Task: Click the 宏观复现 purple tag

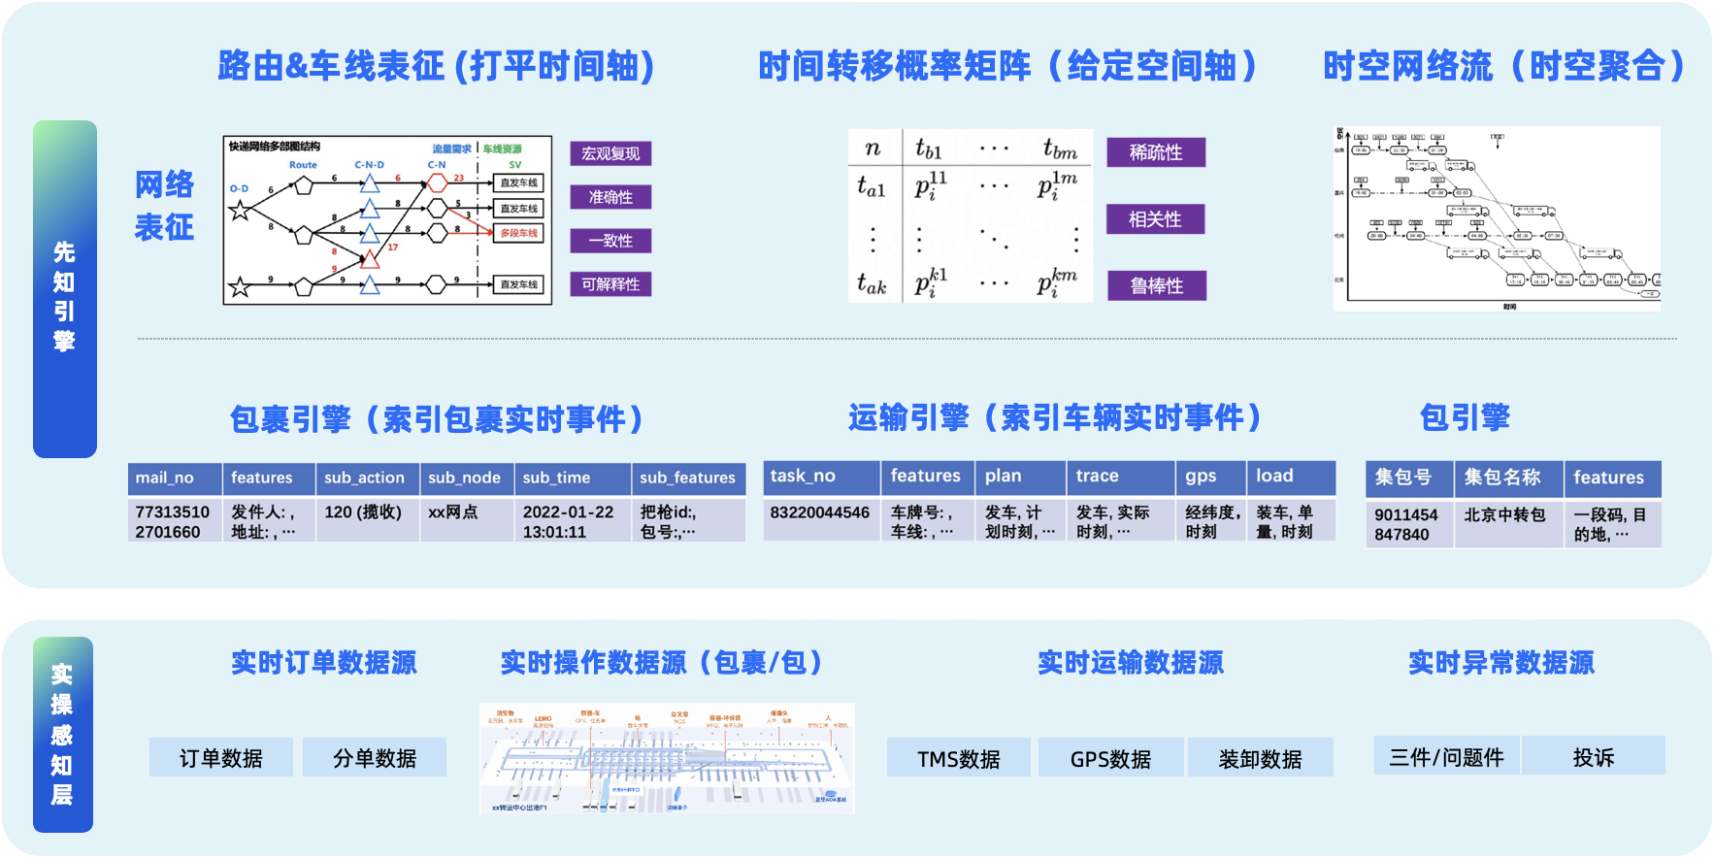Action: [x=611, y=153]
